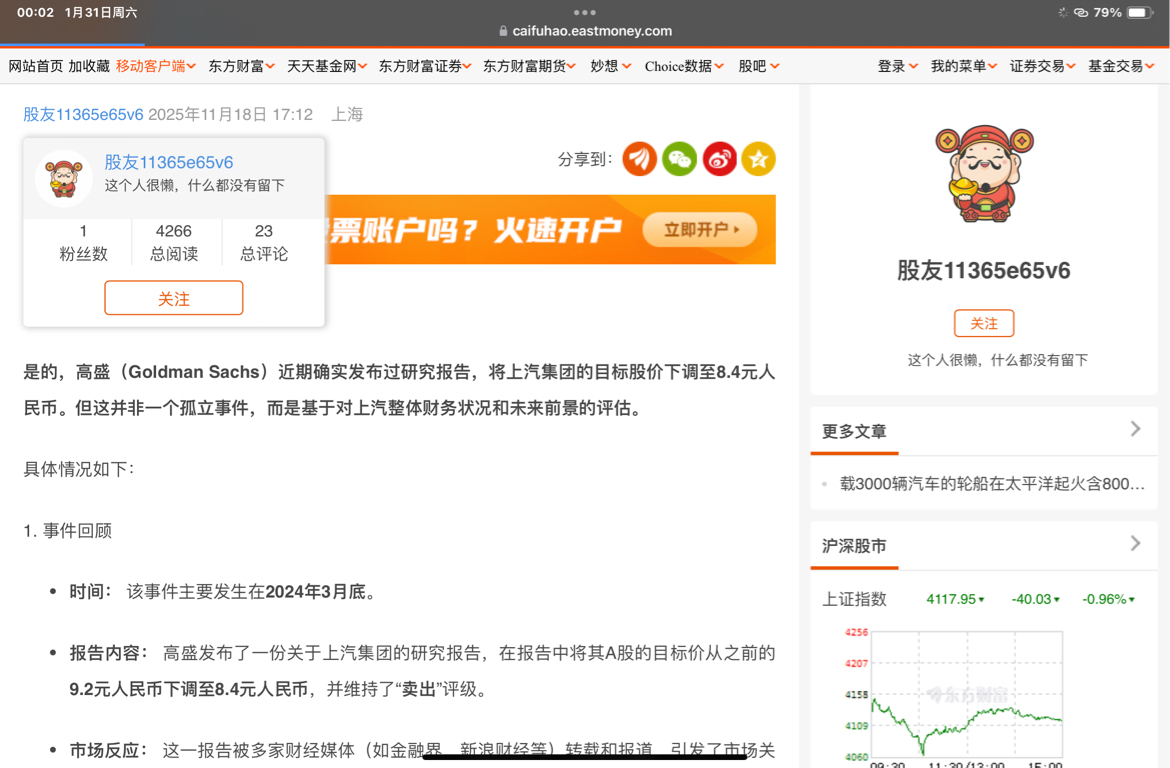Share to Qzone yellow star icon
1170x768 pixels.
click(x=758, y=159)
